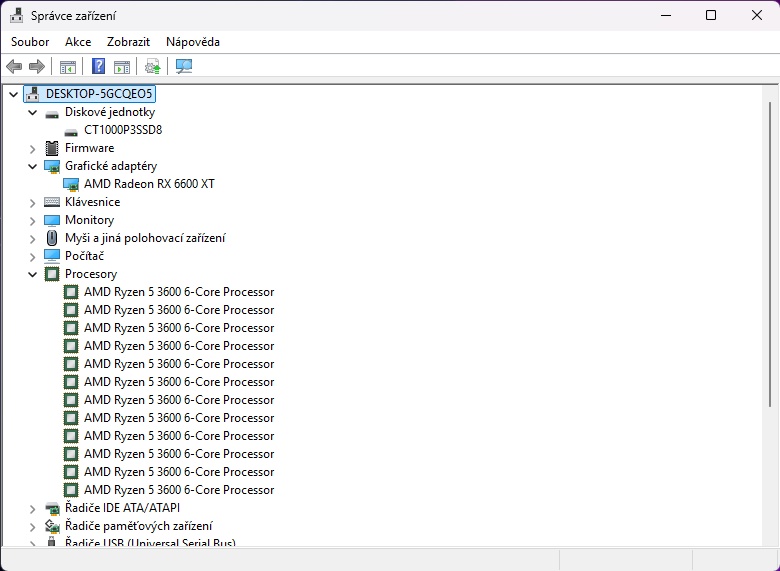Select the CT1000P3SSD8 disk drive

tap(122, 130)
